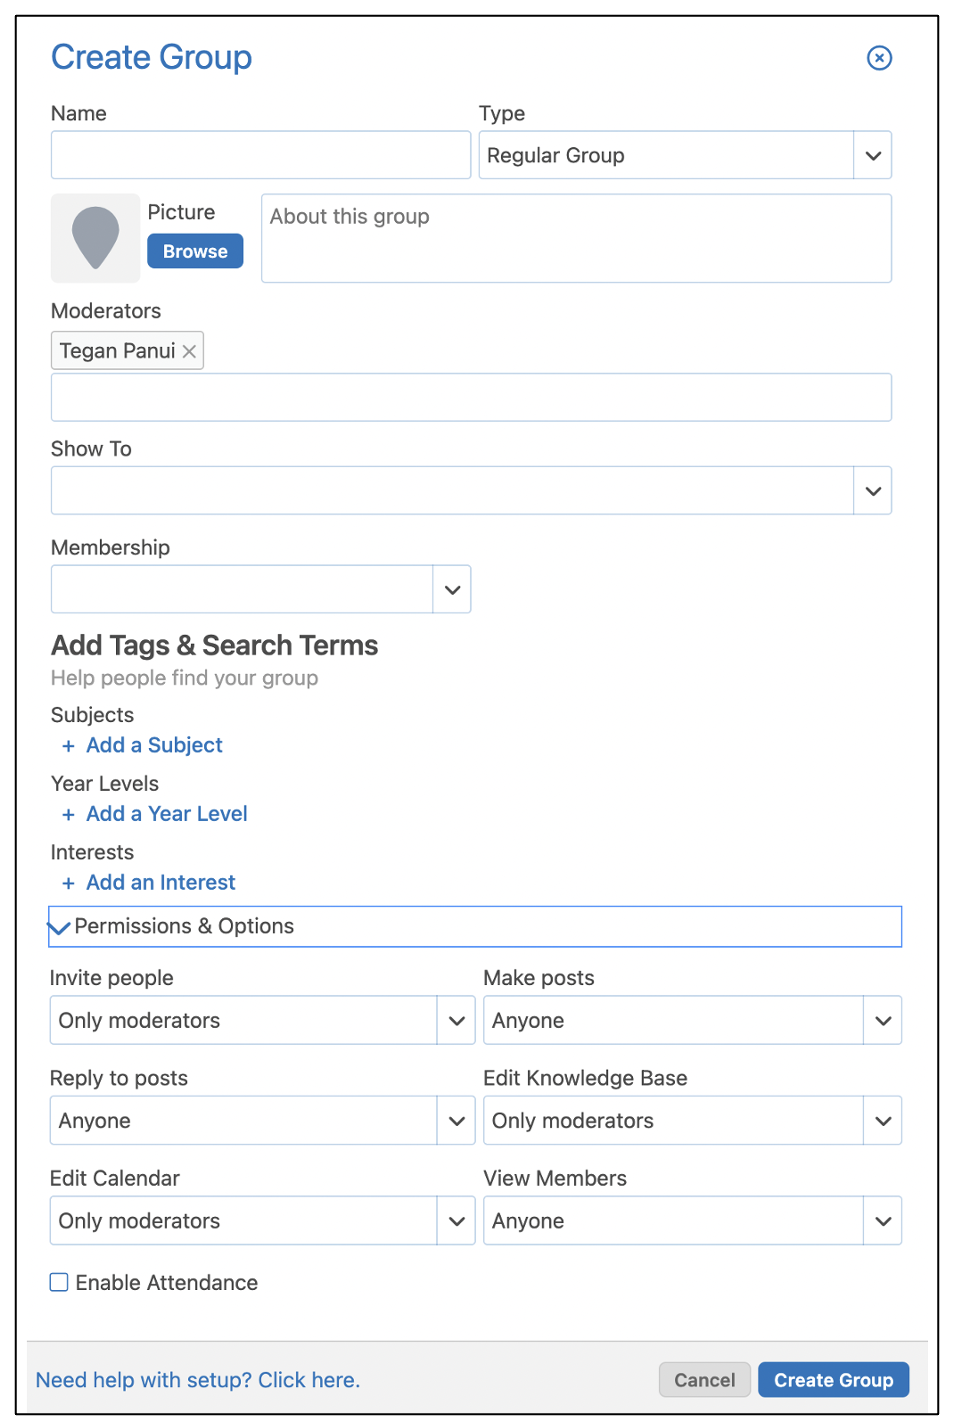Open the Invite people dropdown
This screenshot has height=1428, width=954.
(x=456, y=1020)
